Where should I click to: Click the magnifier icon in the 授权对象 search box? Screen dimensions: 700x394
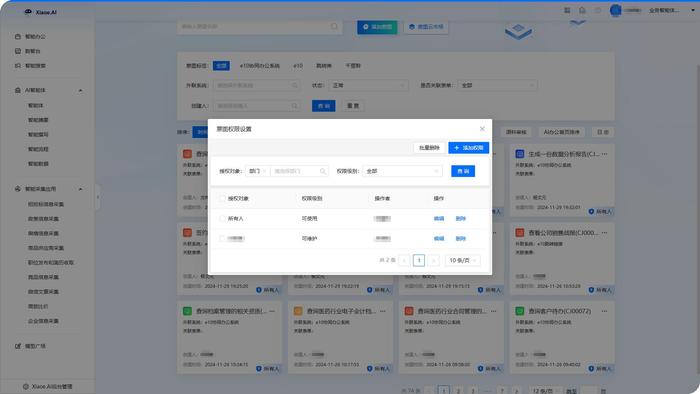(323, 171)
